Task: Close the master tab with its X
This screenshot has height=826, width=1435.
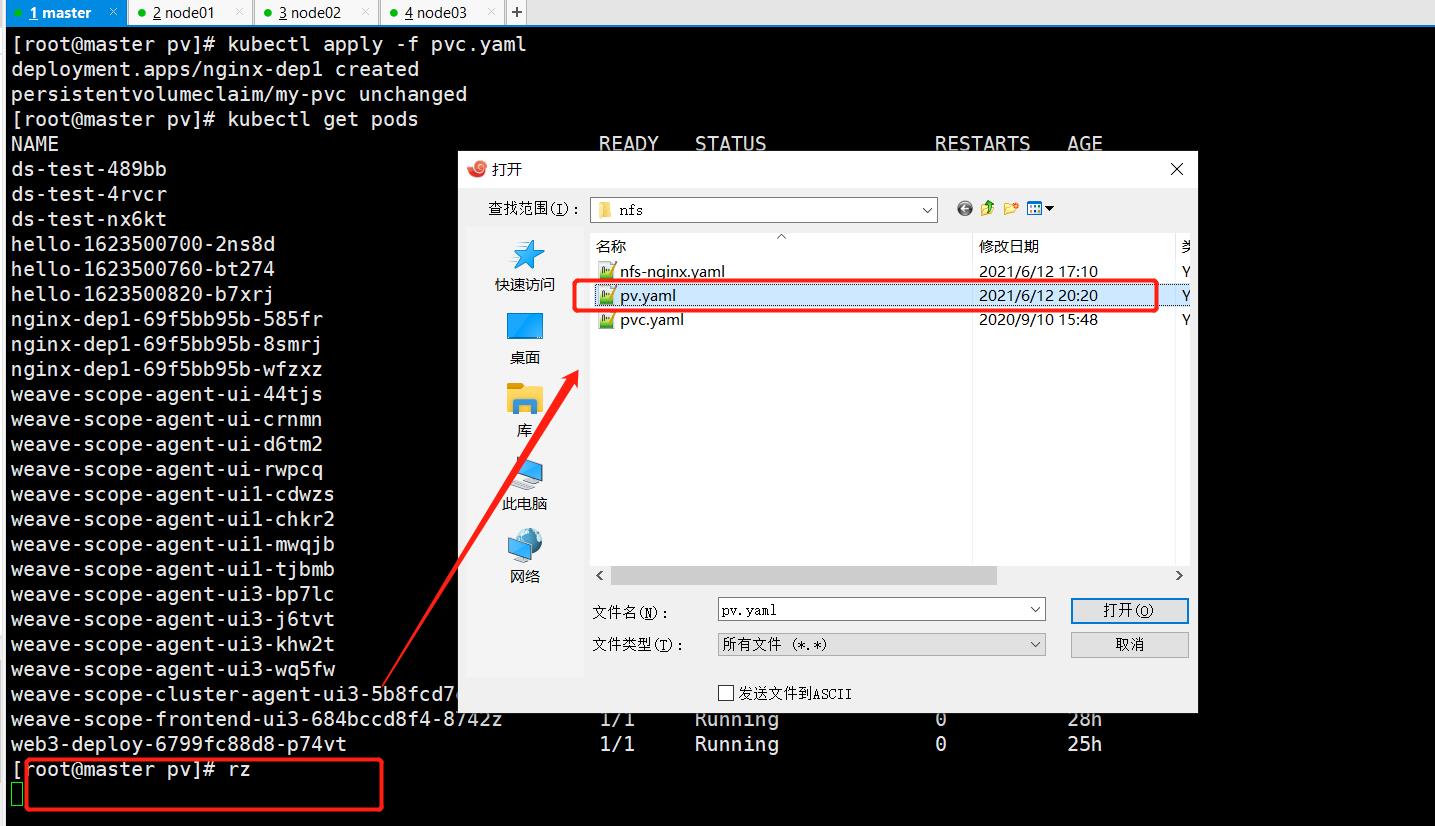Action: pyautogui.click(x=113, y=13)
